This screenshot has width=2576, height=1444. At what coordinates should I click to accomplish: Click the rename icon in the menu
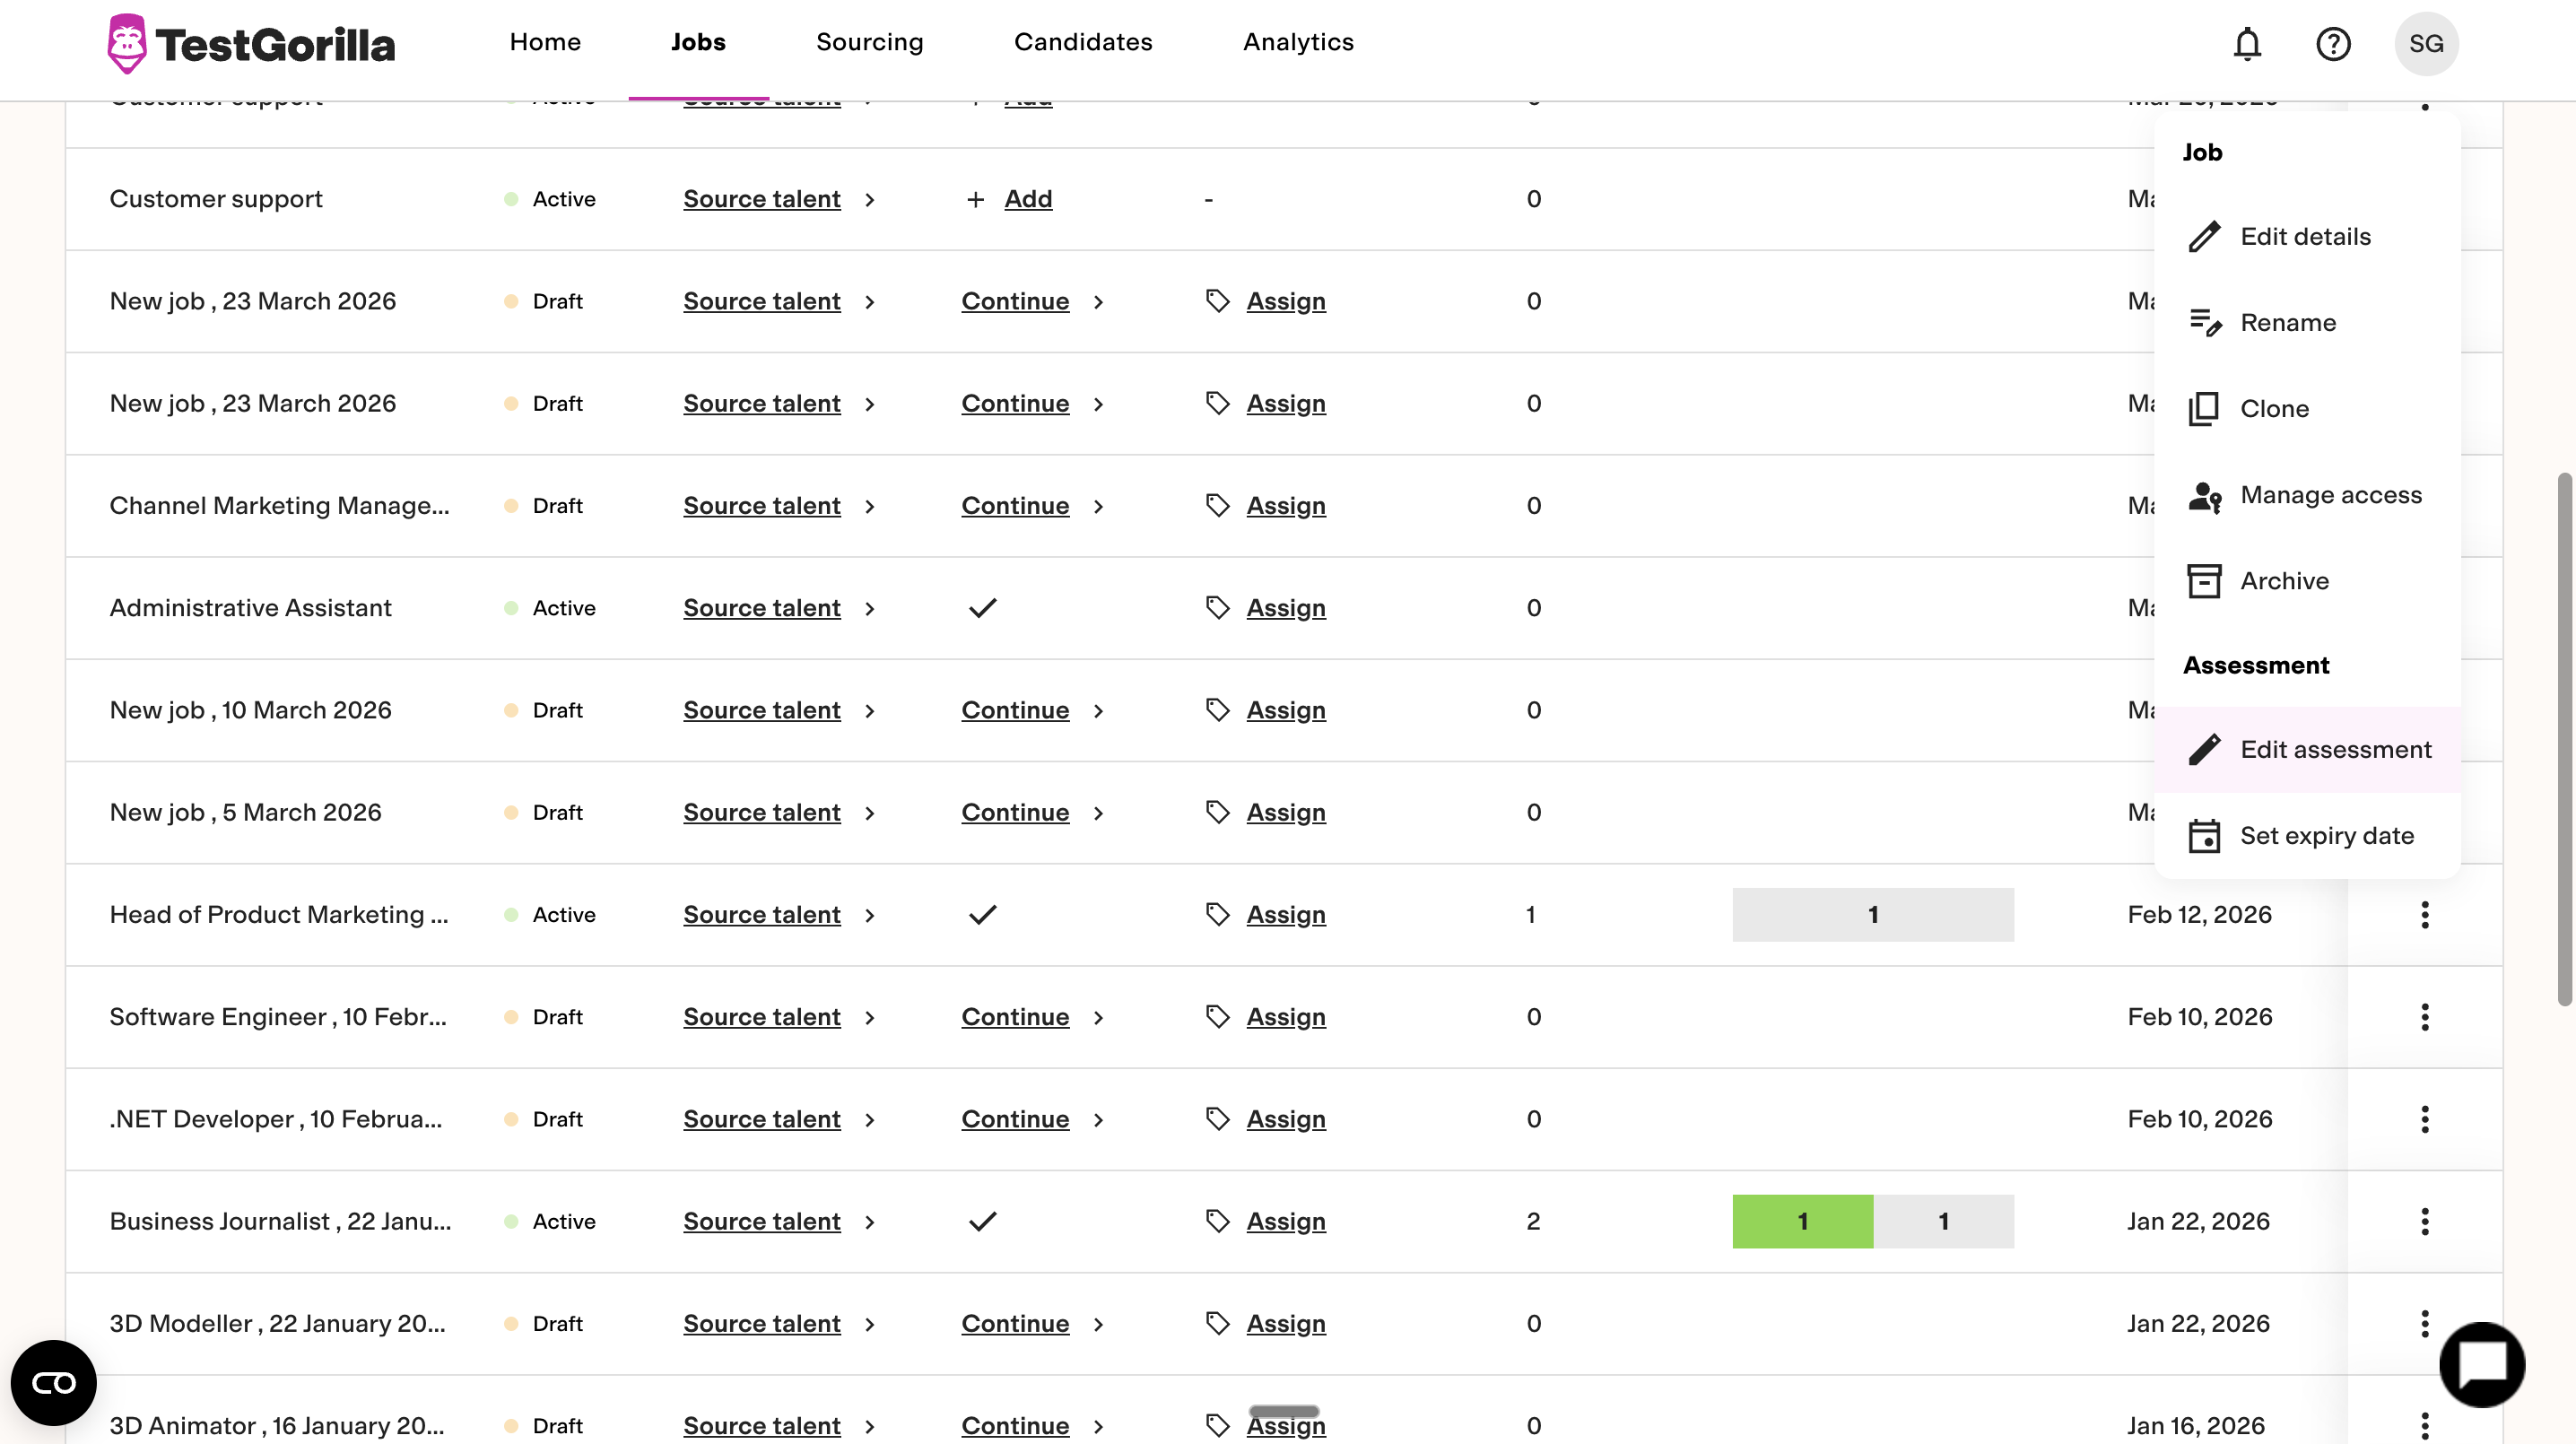[x=2204, y=323]
